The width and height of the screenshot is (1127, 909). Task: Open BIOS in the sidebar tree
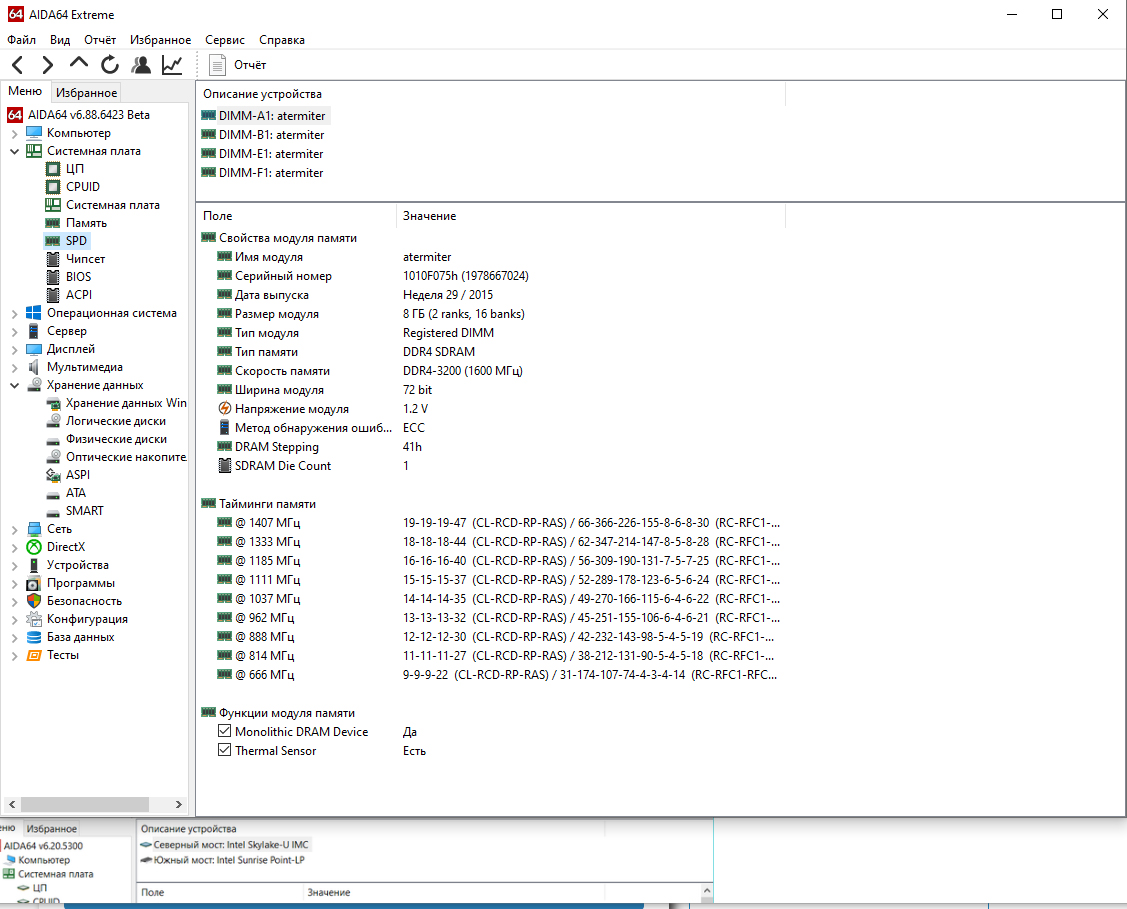(78, 277)
